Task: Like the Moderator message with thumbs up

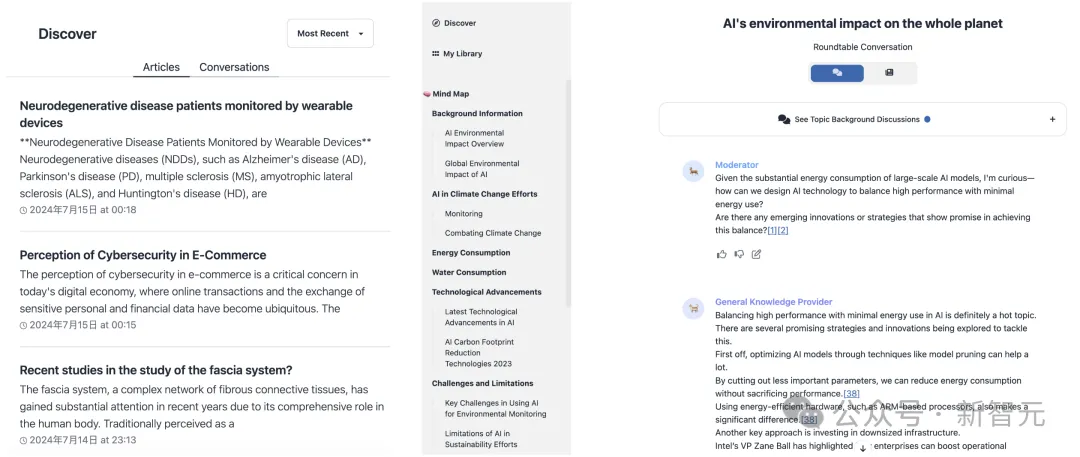Action: (x=721, y=254)
